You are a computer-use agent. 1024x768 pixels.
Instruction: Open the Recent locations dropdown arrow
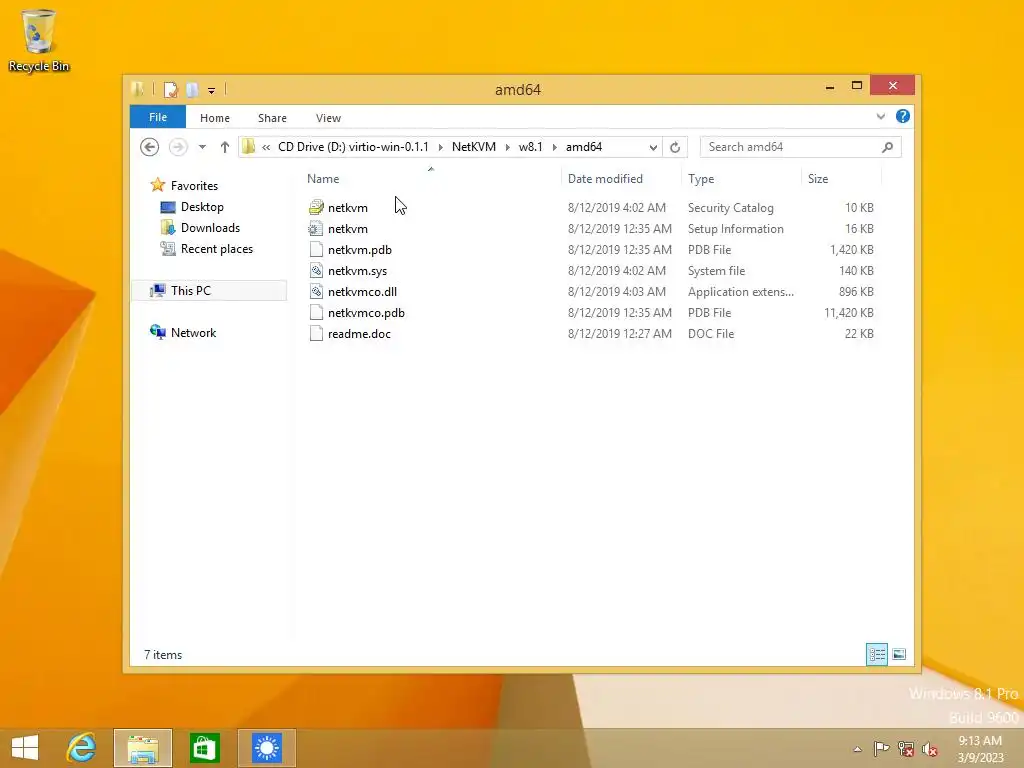(x=202, y=147)
